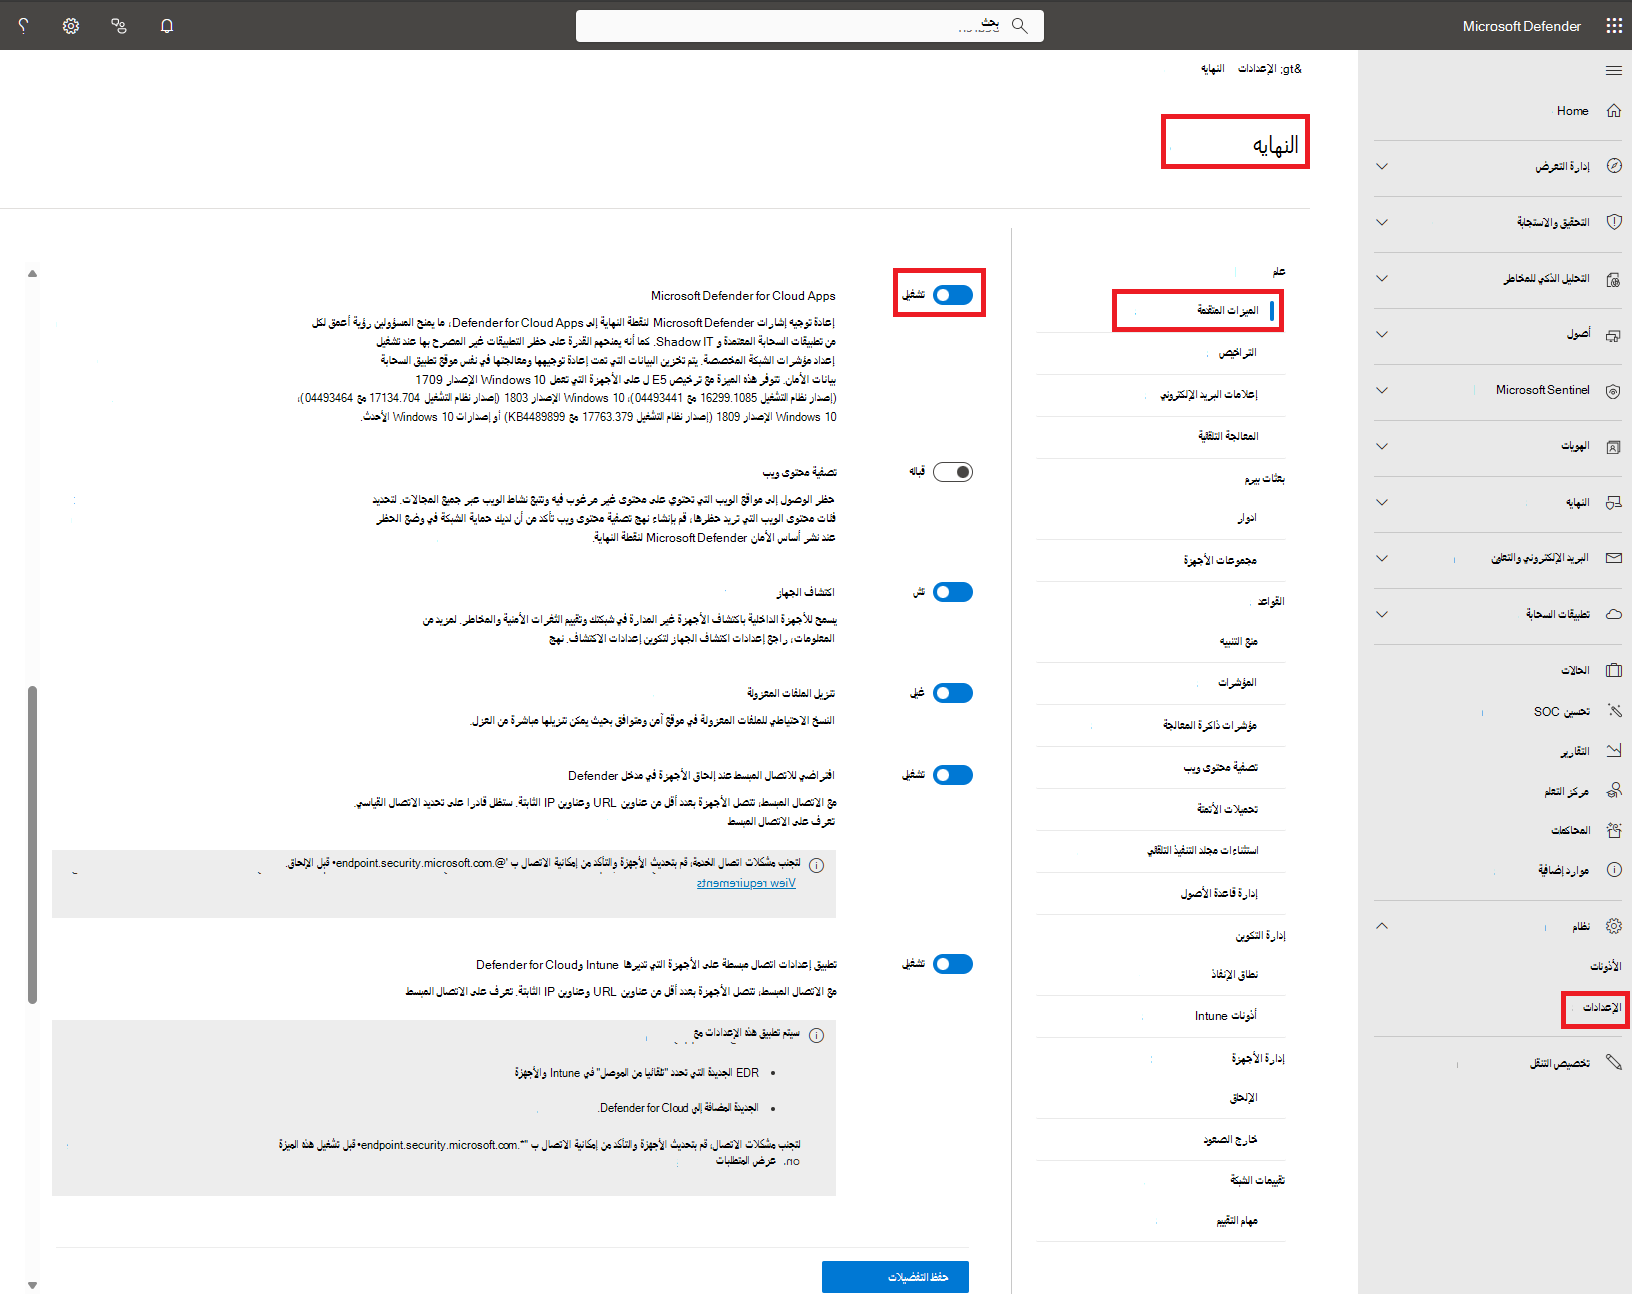The height and width of the screenshot is (1294, 1632).
Task: Toggle Microsoft Defender for Cloud Apps off
Action: (952, 294)
